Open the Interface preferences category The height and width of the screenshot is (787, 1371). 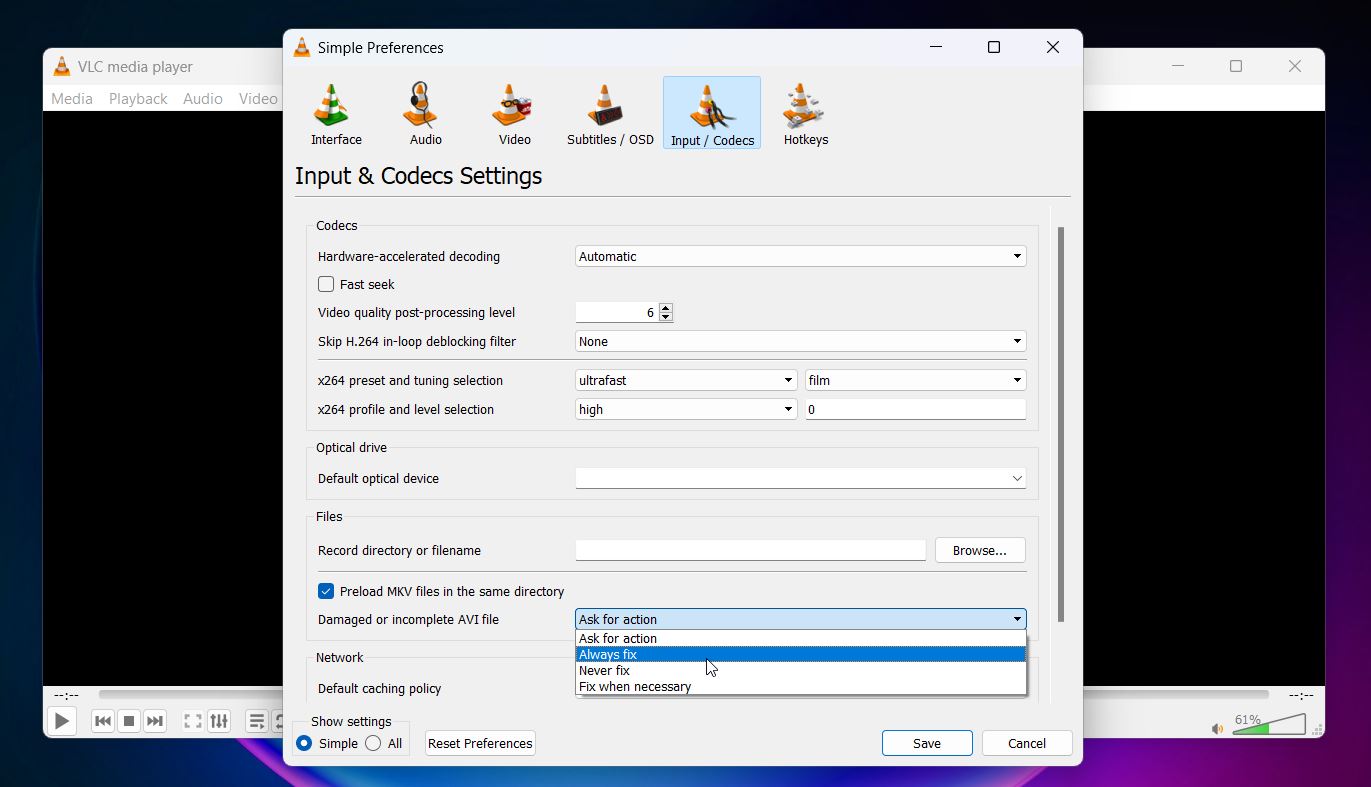336,113
